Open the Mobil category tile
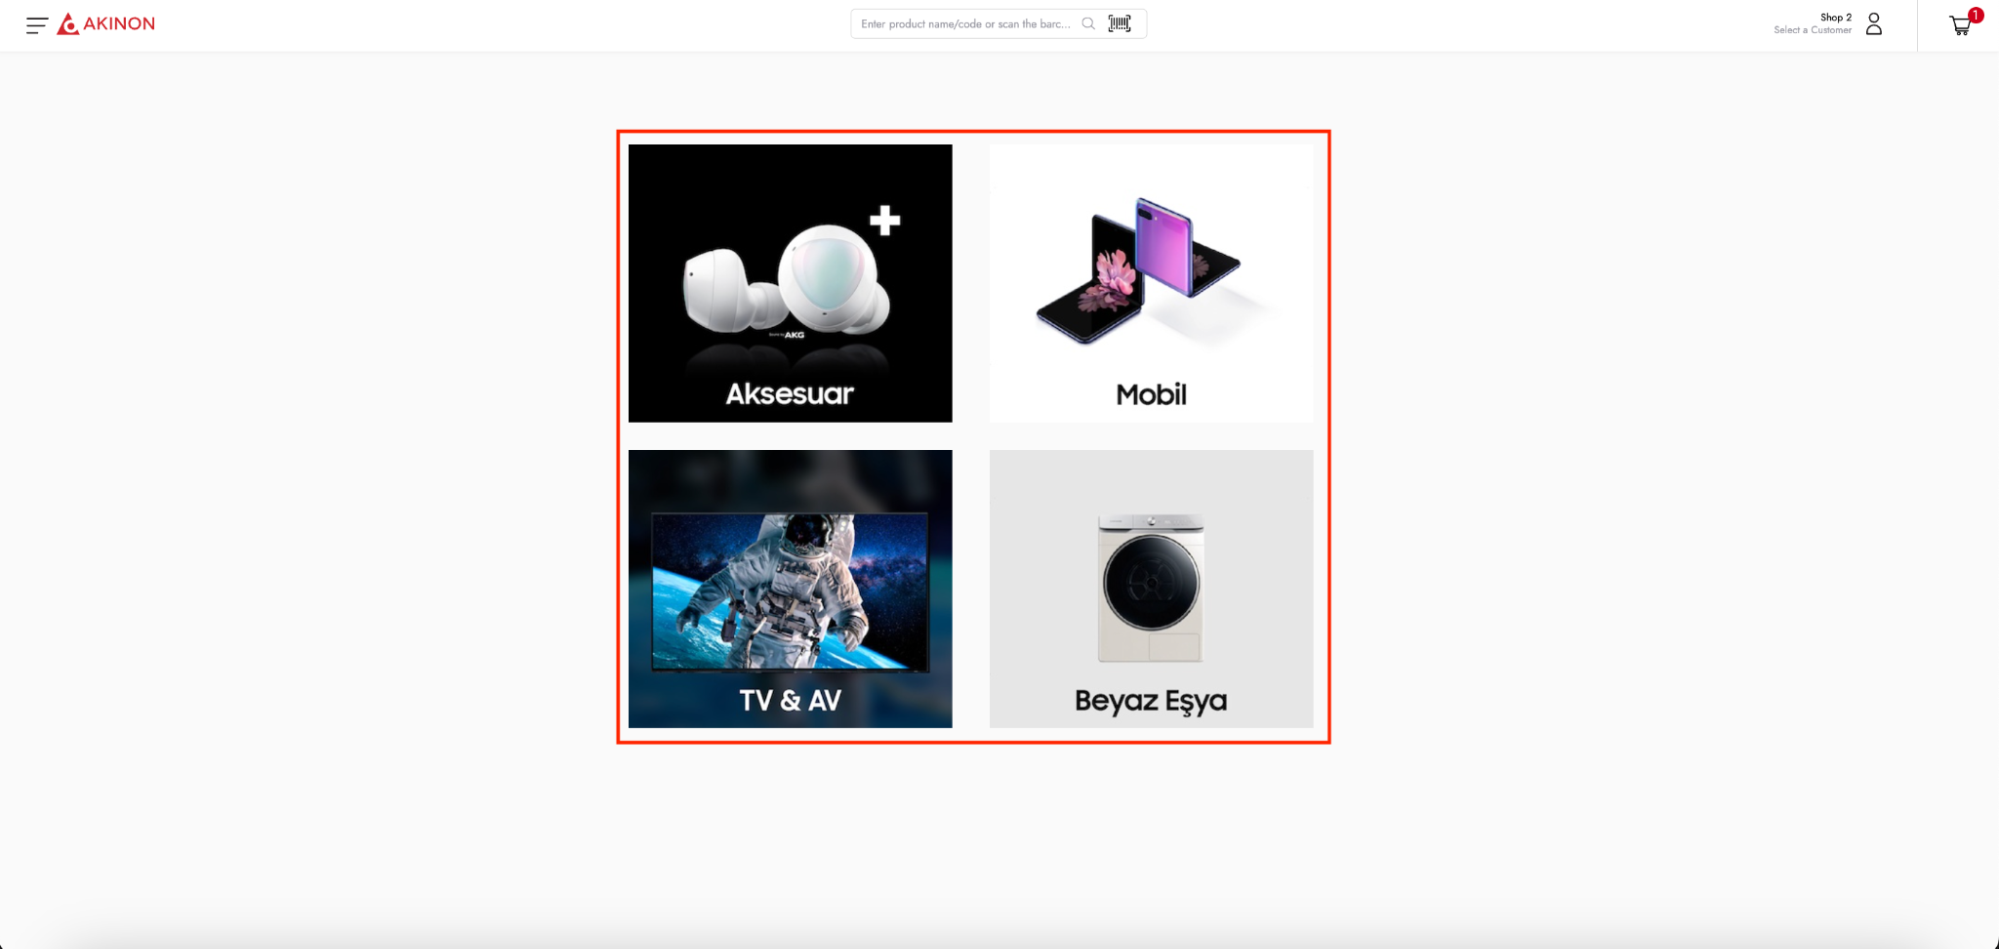The height and width of the screenshot is (949, 1999). coord(1151,283)
